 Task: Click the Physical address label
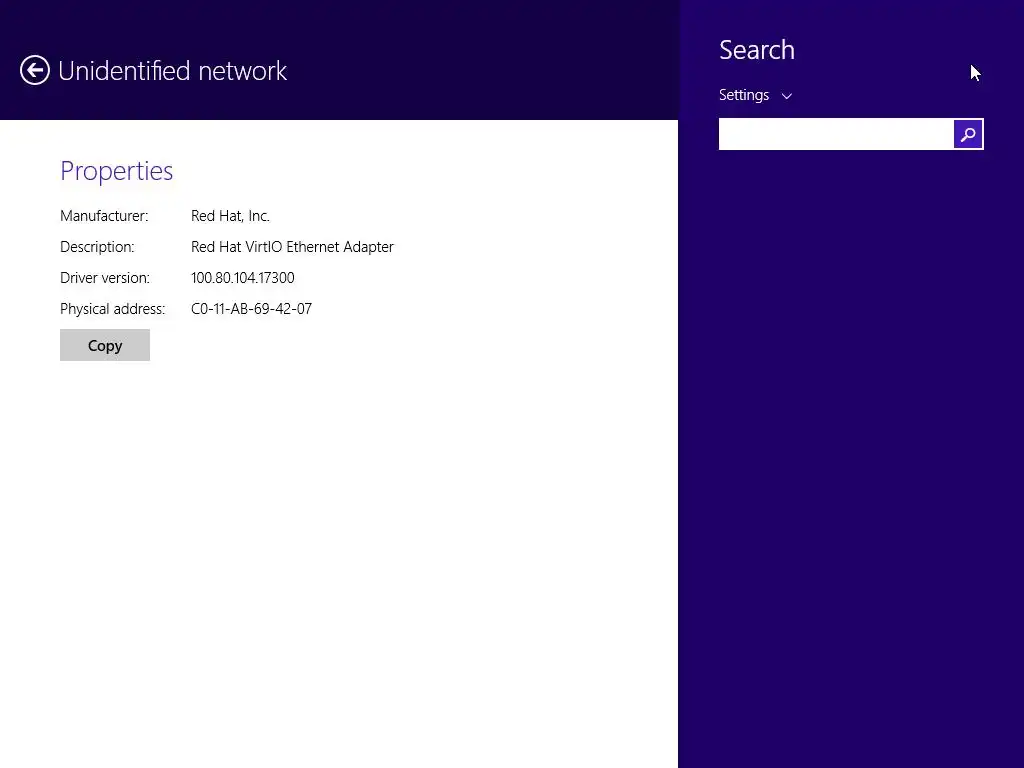[112, 309]
